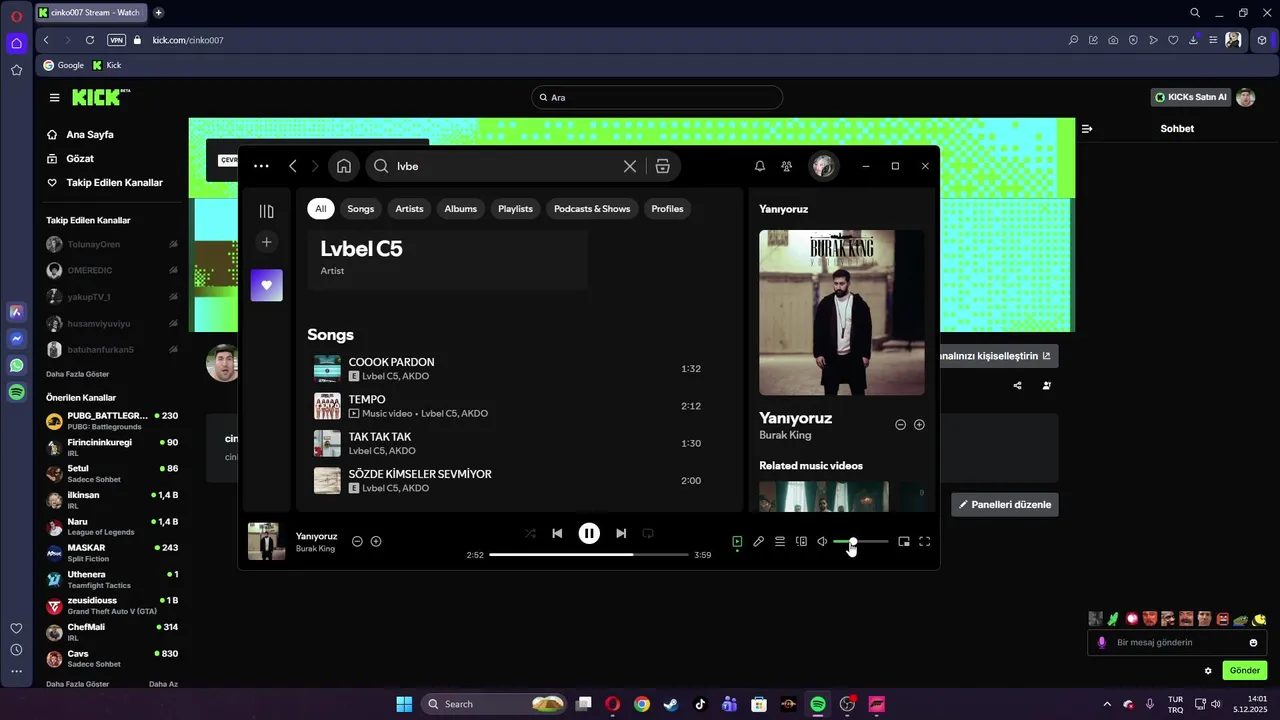The height and width of the screenshot is (720, 1280).
Task: Toggle Kick sidebar hamburger menu
Action: 54,97
